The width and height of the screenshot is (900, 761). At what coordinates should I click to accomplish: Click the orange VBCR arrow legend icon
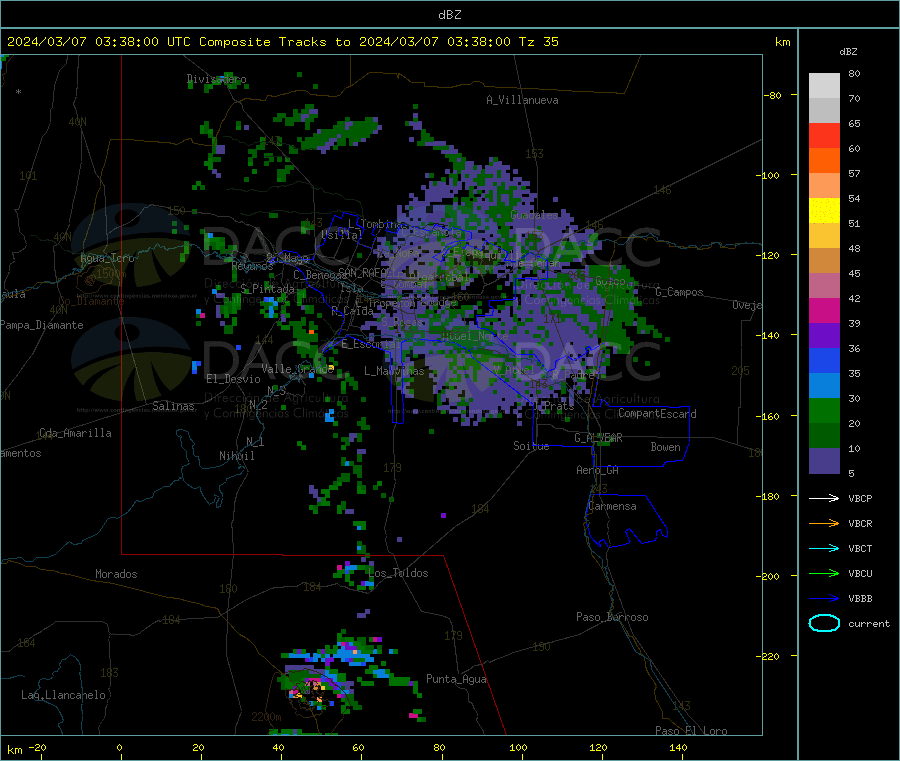(x=824, y=523)
